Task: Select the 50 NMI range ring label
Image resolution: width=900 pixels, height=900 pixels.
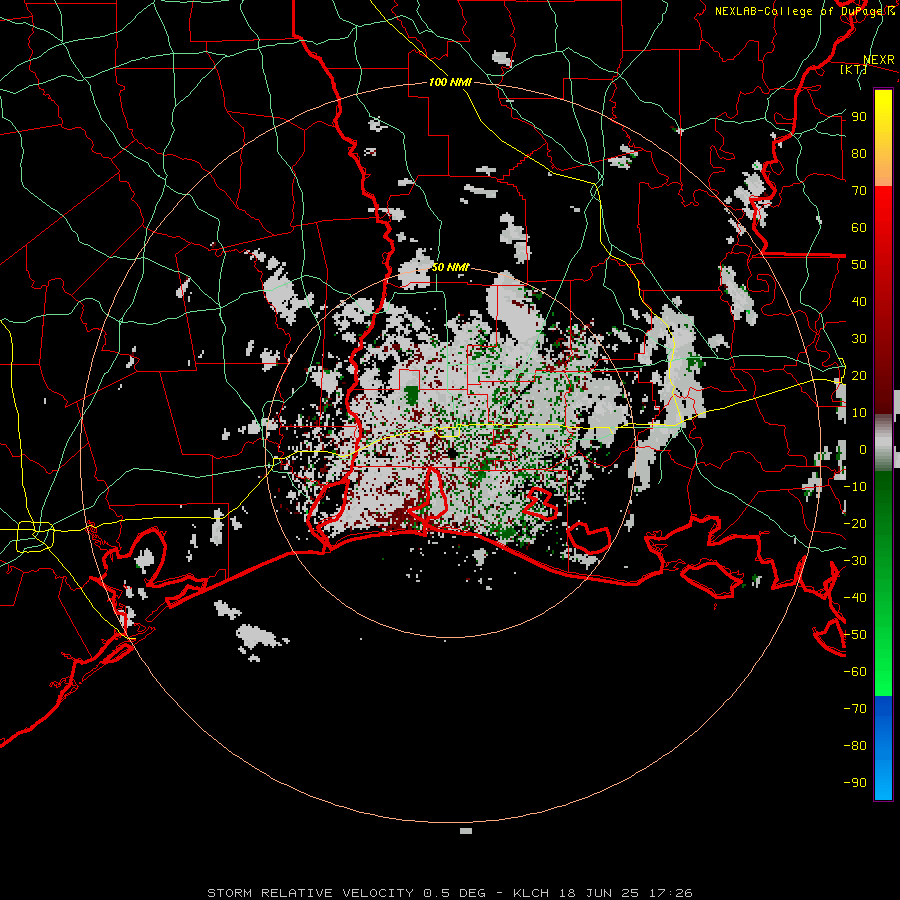Action: click(x=451, y=267)
